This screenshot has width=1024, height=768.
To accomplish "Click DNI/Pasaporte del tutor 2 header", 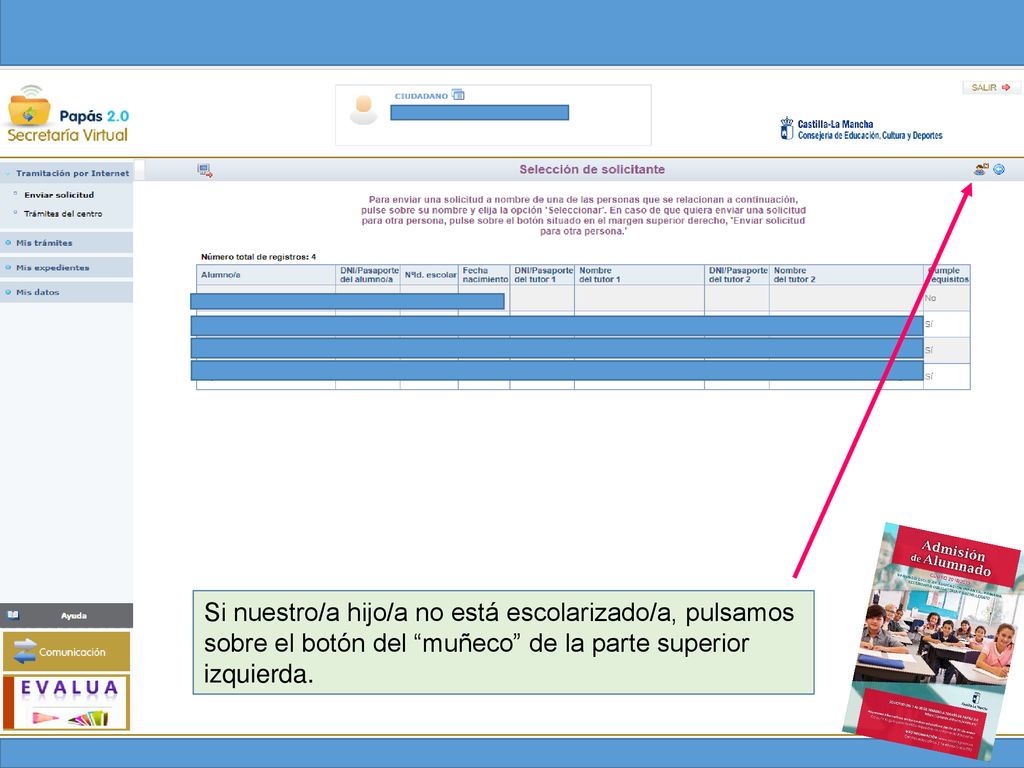I will pyautogui.click(x=738, y=274).
